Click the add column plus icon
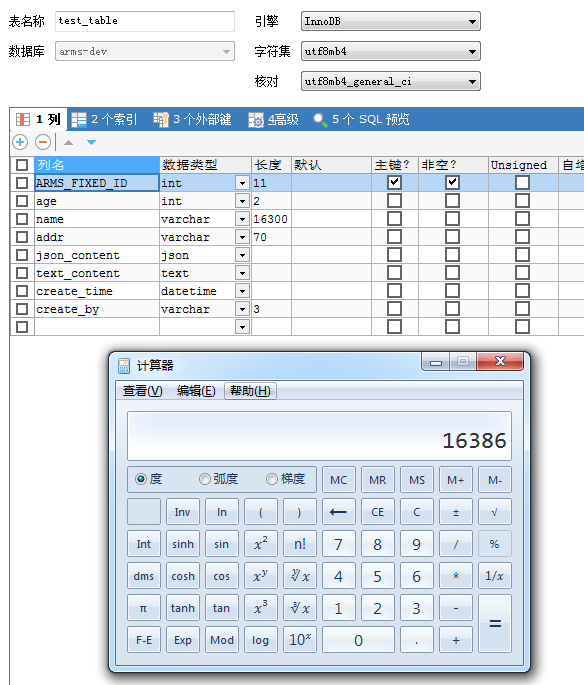584x685 pixels. click(20, 142)
